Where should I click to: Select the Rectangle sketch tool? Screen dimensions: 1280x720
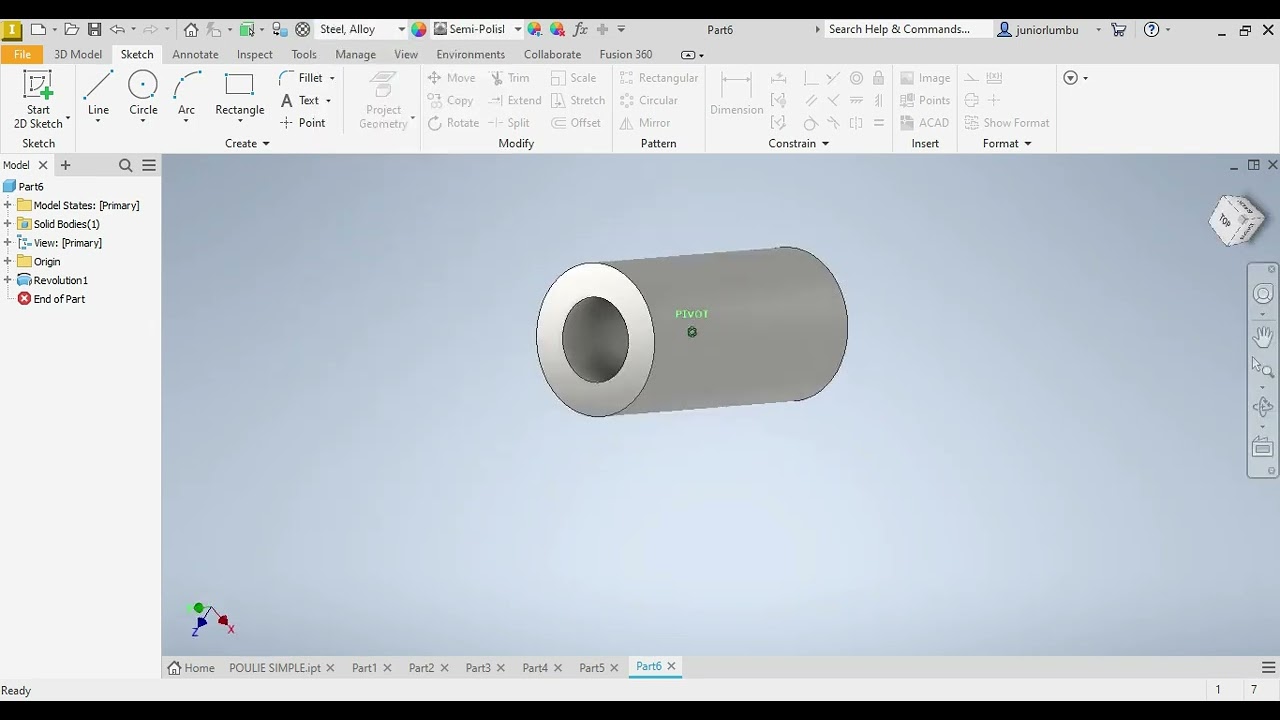click(x=240, y=95)
